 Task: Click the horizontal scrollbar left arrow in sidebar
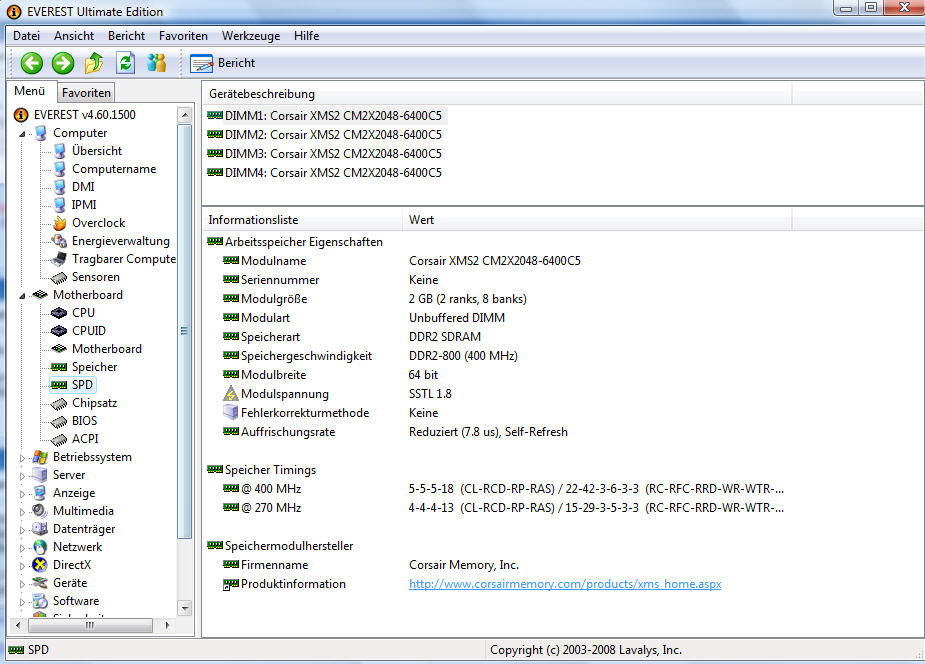click(x=18, y=625)
